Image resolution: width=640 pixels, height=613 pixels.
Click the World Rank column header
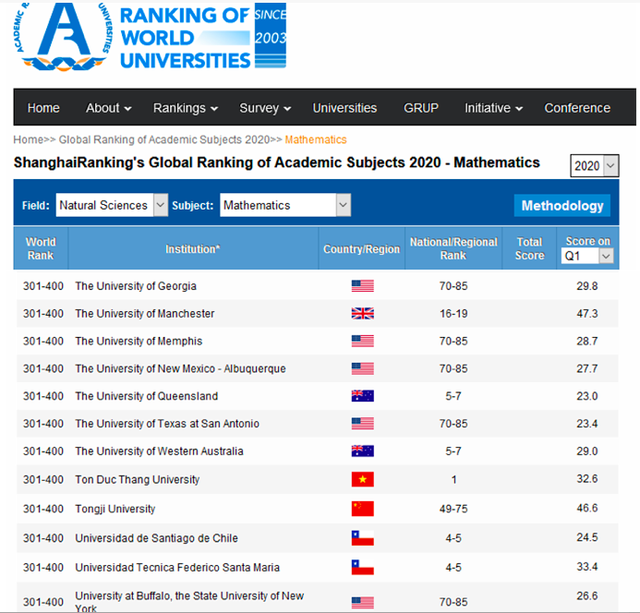(40, 249)
